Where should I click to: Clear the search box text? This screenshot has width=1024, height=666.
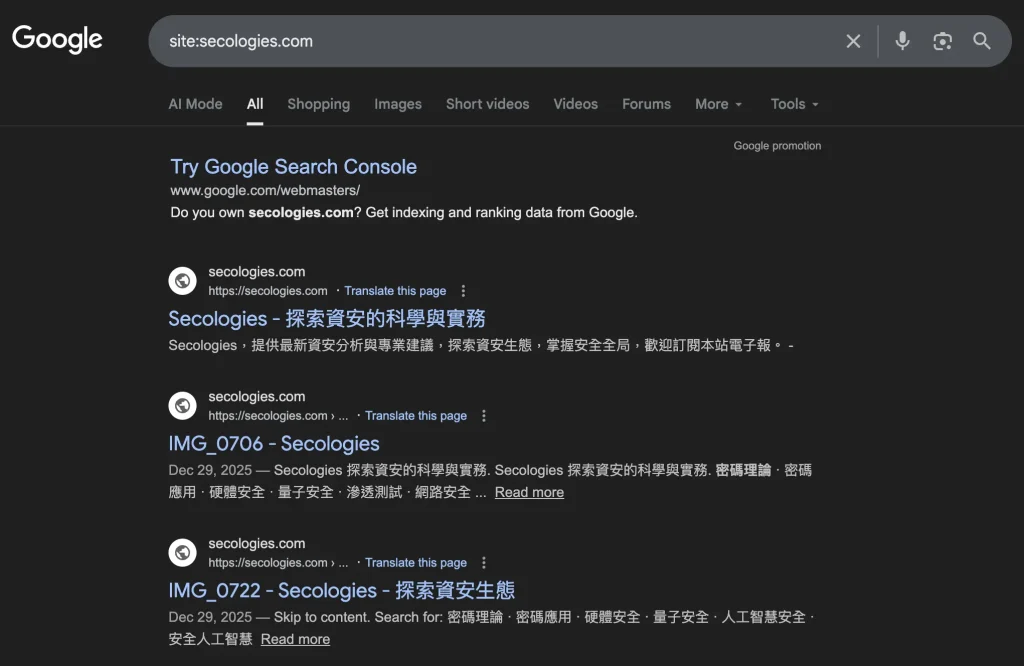(853, 41)
